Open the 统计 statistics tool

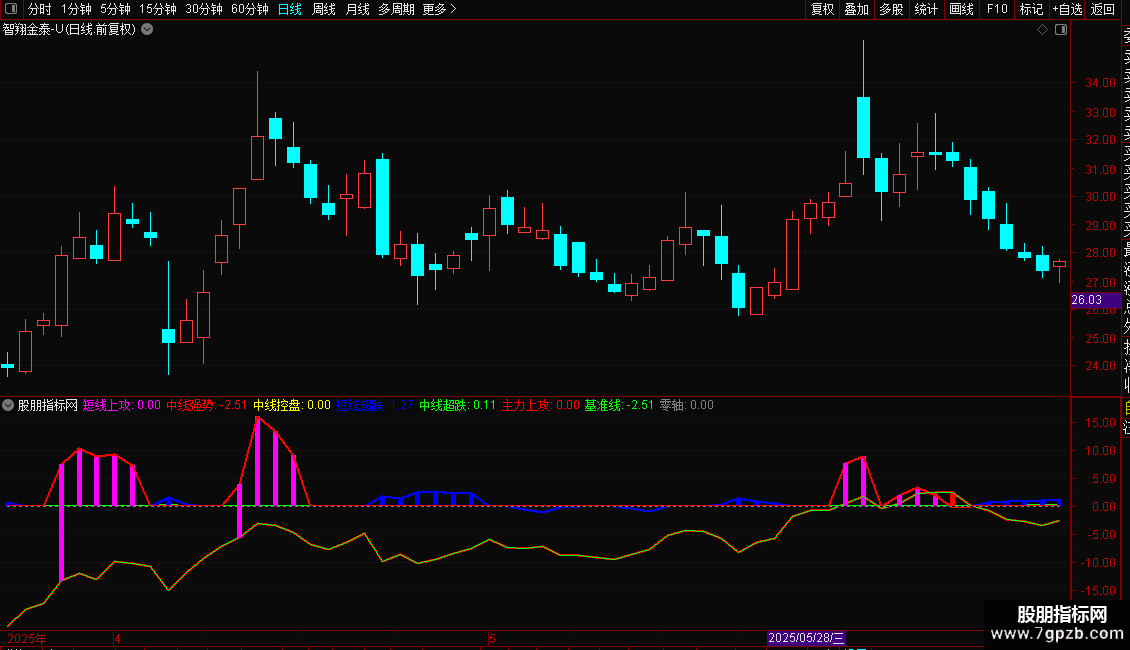pos(926,9)
